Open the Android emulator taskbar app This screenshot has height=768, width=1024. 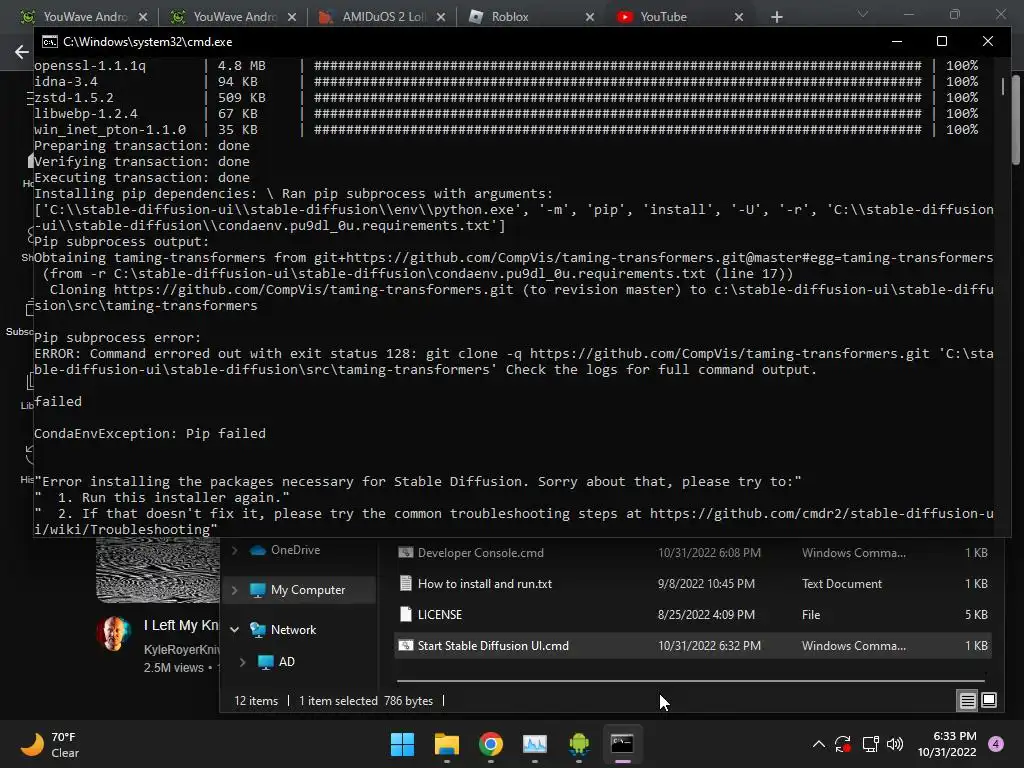coord(579,744)
